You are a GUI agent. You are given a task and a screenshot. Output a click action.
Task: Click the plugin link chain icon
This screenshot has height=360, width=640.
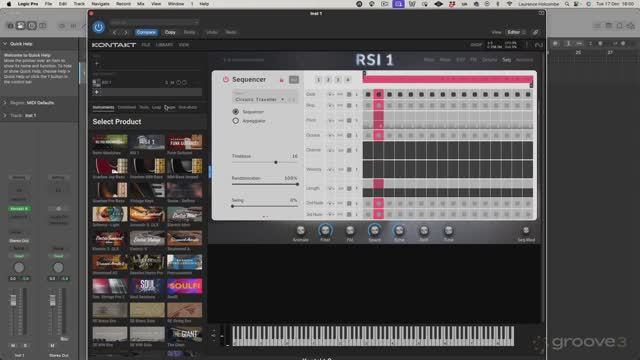point(536,32)
